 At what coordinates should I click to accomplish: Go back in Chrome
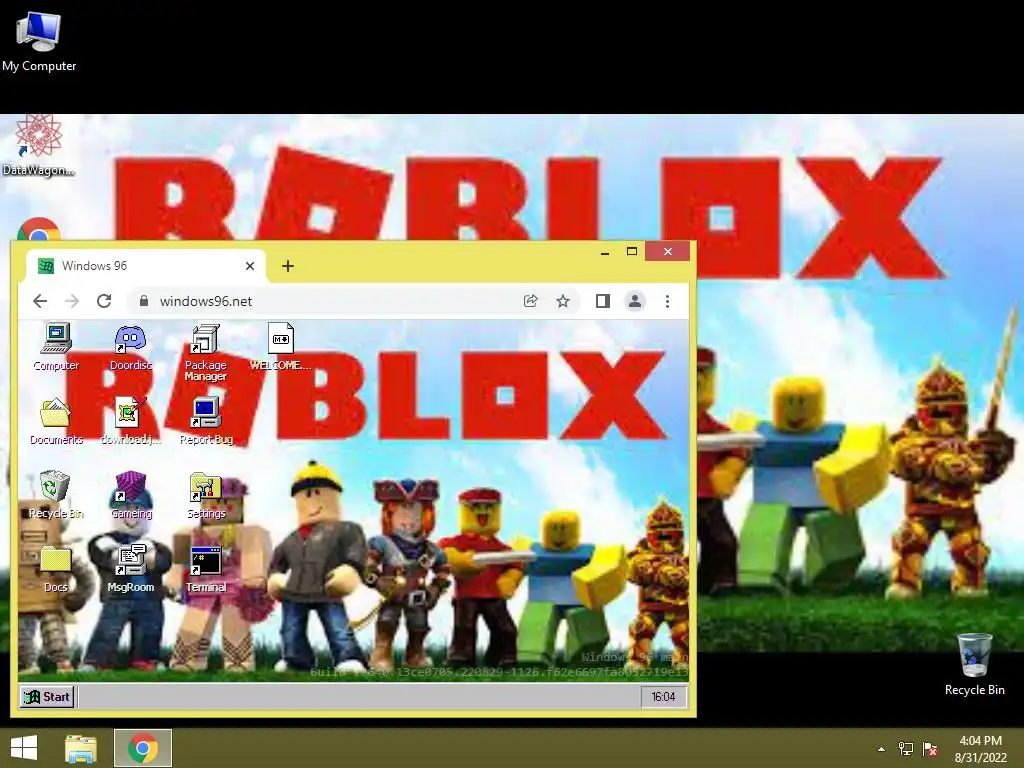40,301
